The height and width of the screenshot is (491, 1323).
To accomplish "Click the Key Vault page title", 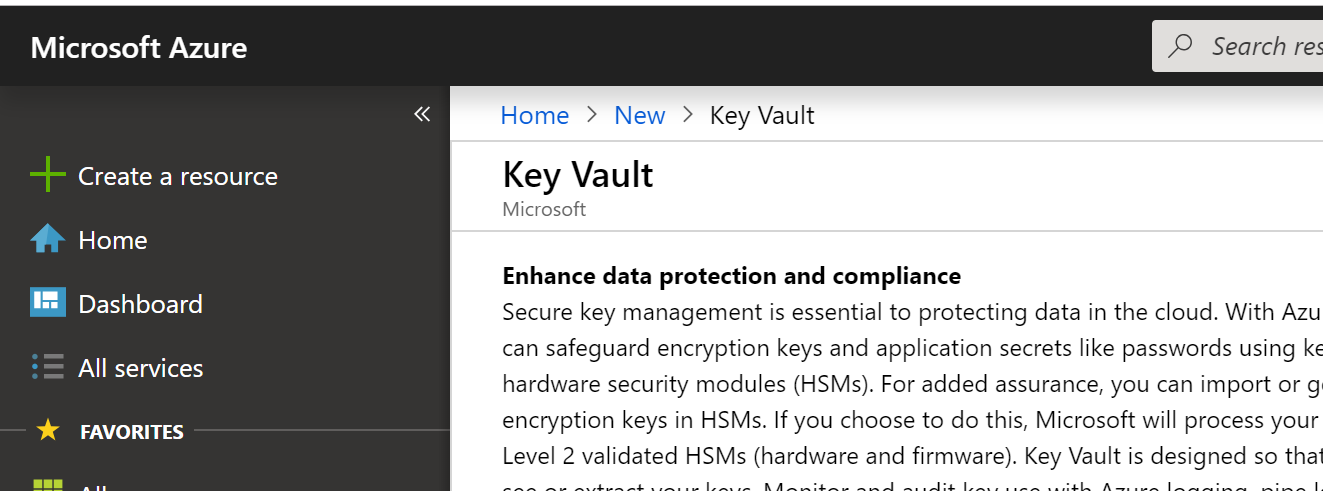I will pyautogui.click(x=578, y=174).
